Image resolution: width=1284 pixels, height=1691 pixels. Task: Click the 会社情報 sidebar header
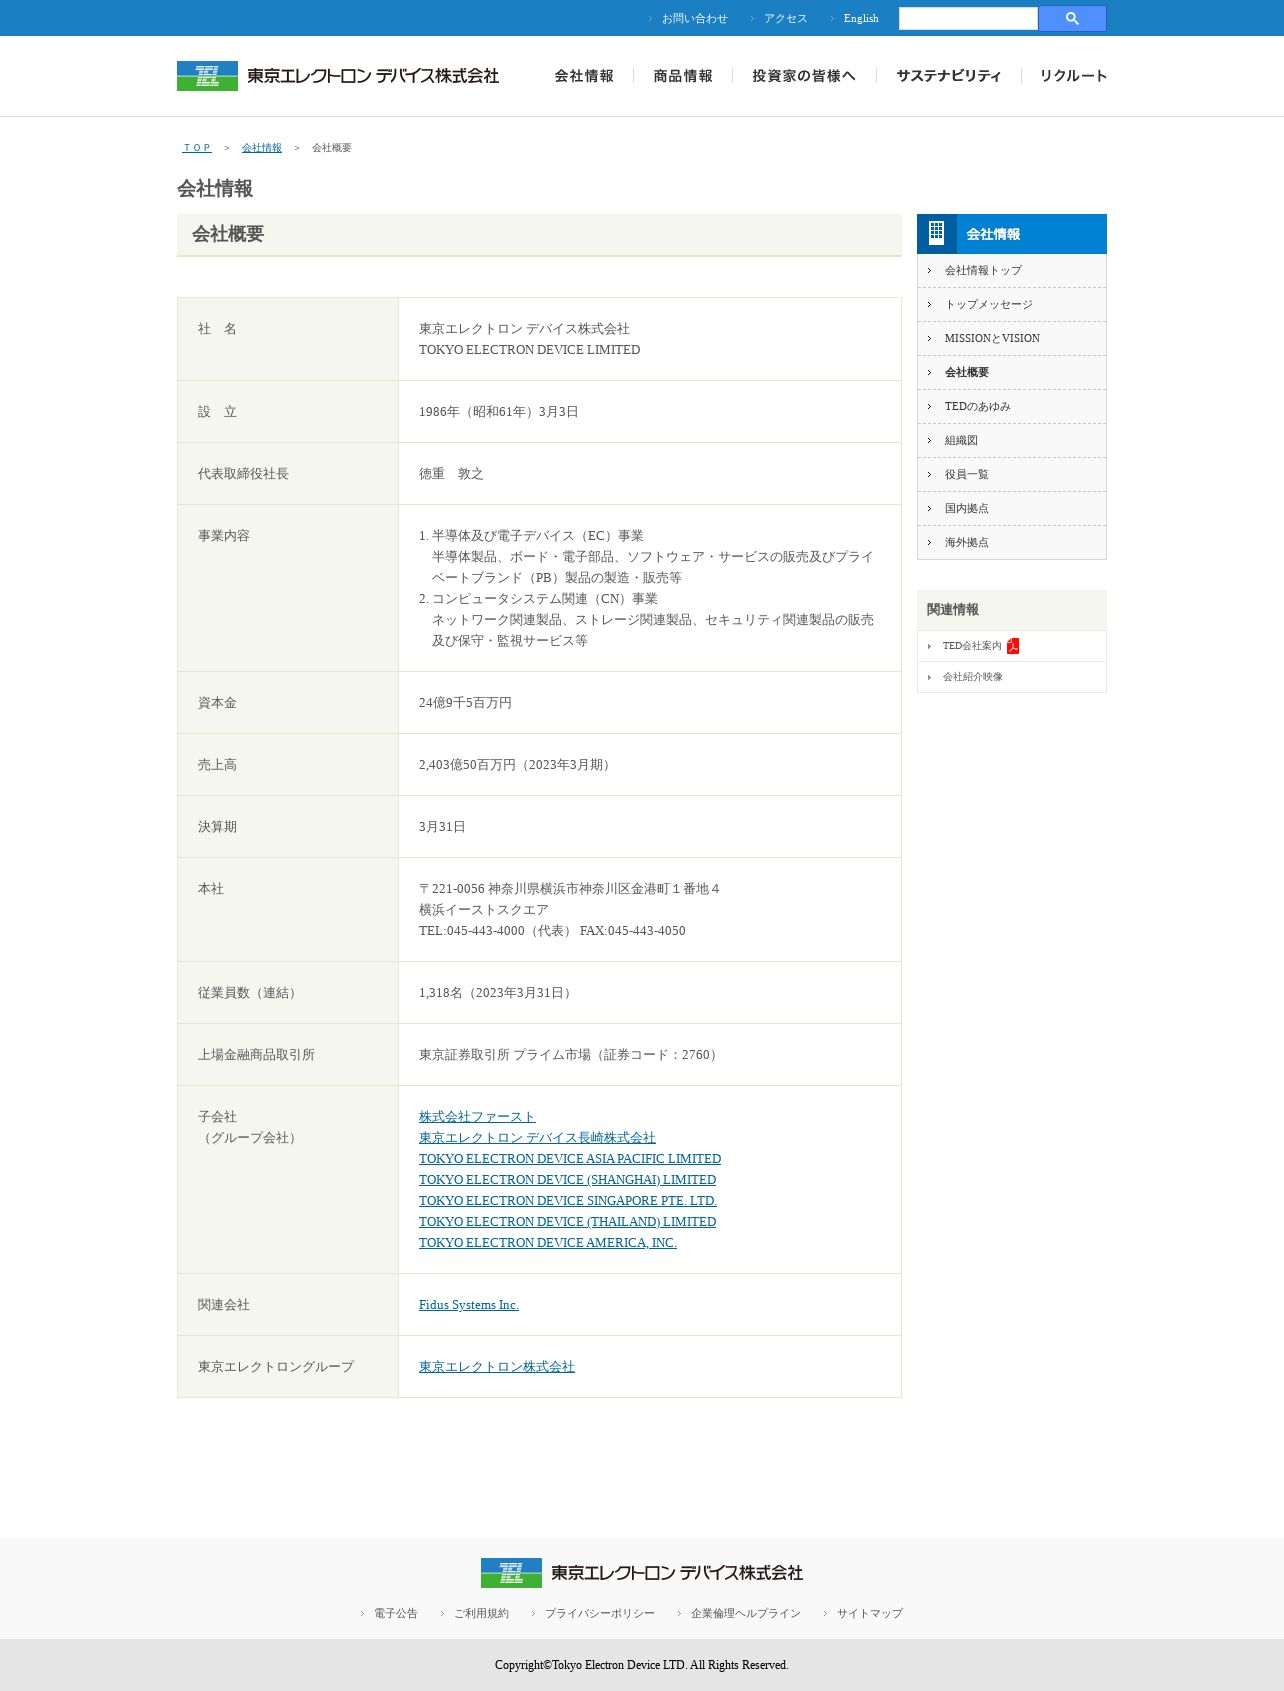pyautogui.click(x=1011, y=234)
